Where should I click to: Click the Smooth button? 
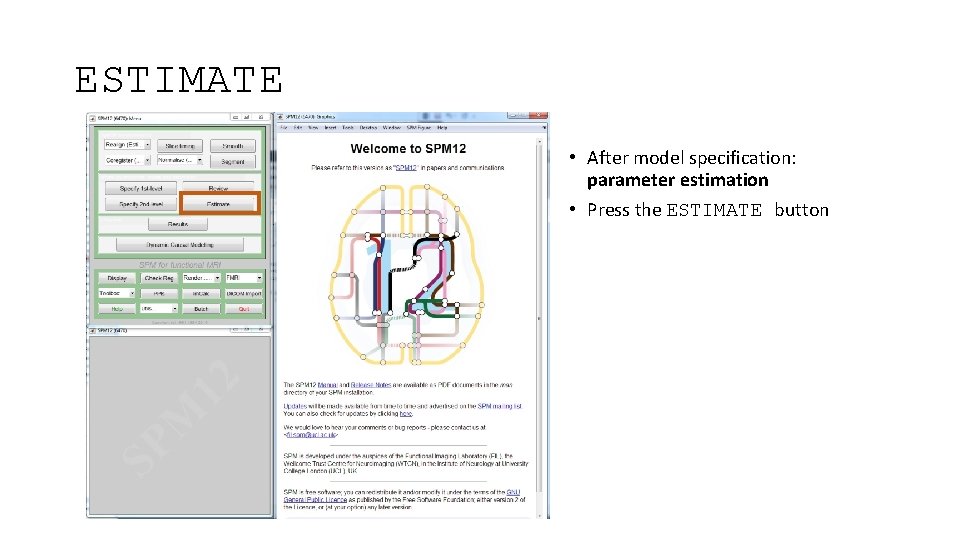click(233, 146)
